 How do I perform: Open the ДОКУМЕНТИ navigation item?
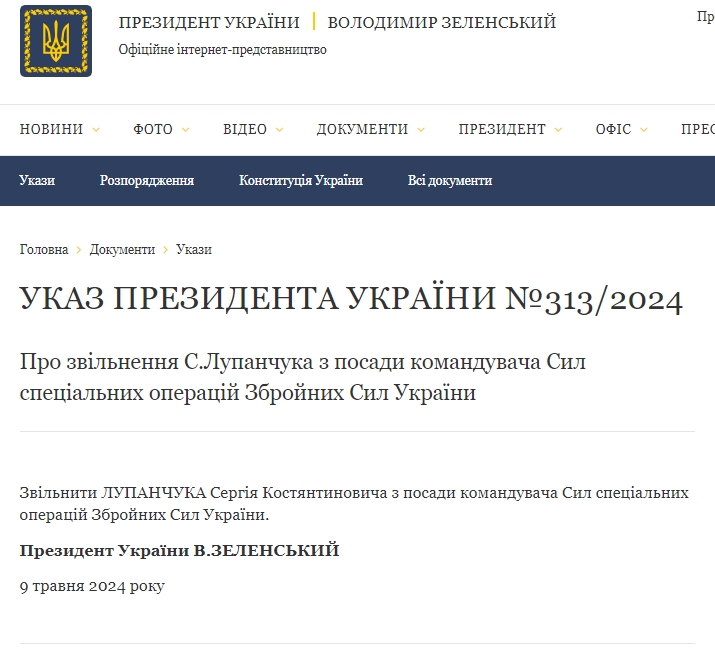click(x=362, y=129)
